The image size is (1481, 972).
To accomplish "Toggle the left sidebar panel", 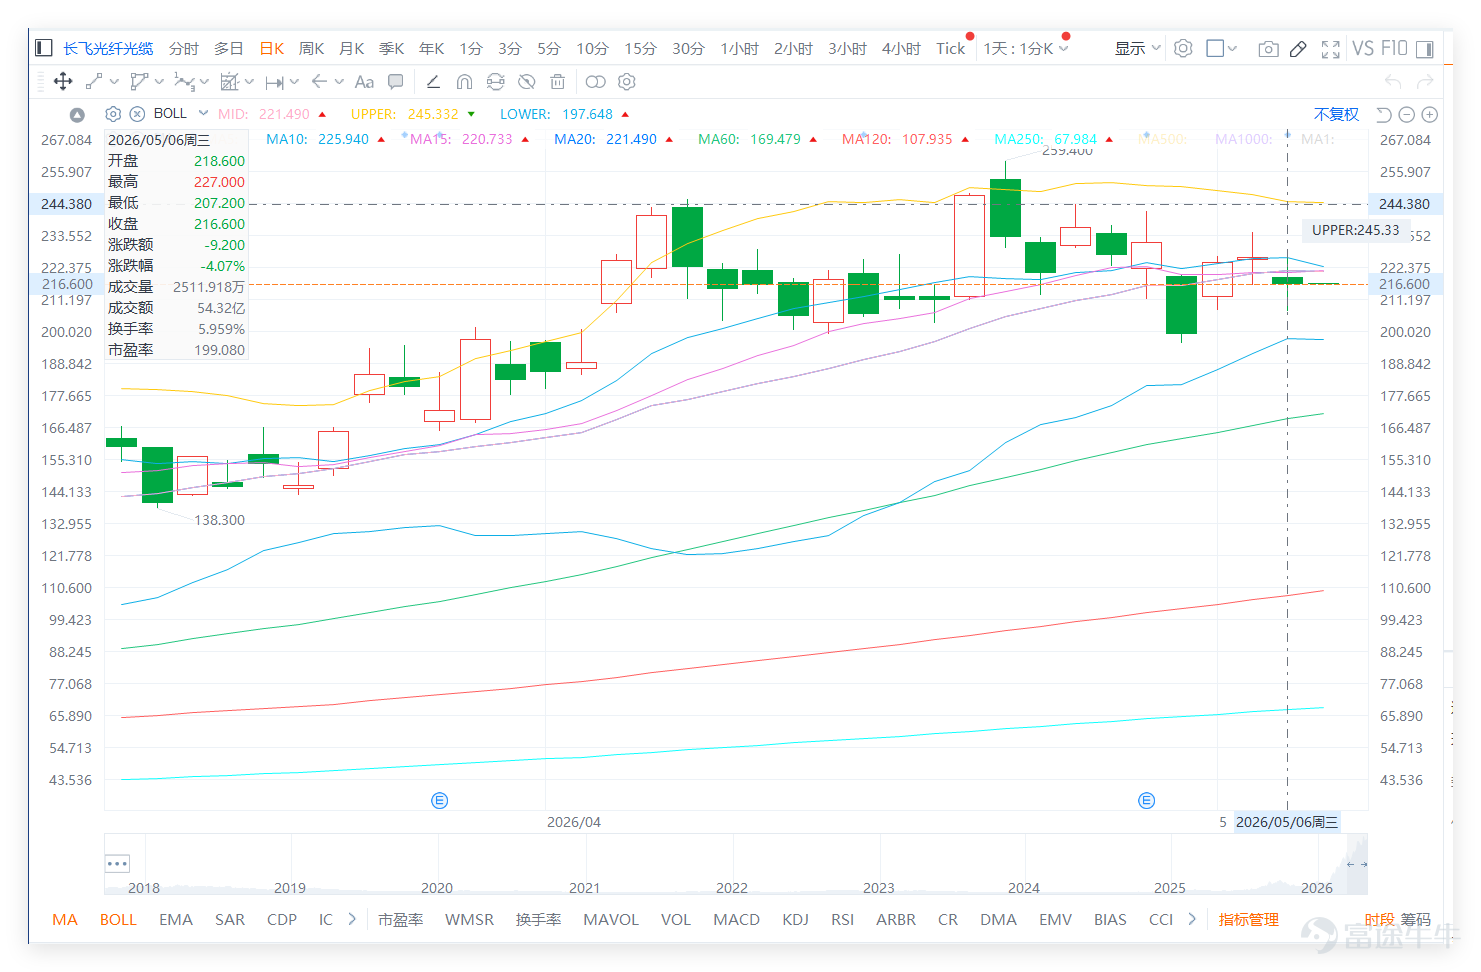I will 43,47.
